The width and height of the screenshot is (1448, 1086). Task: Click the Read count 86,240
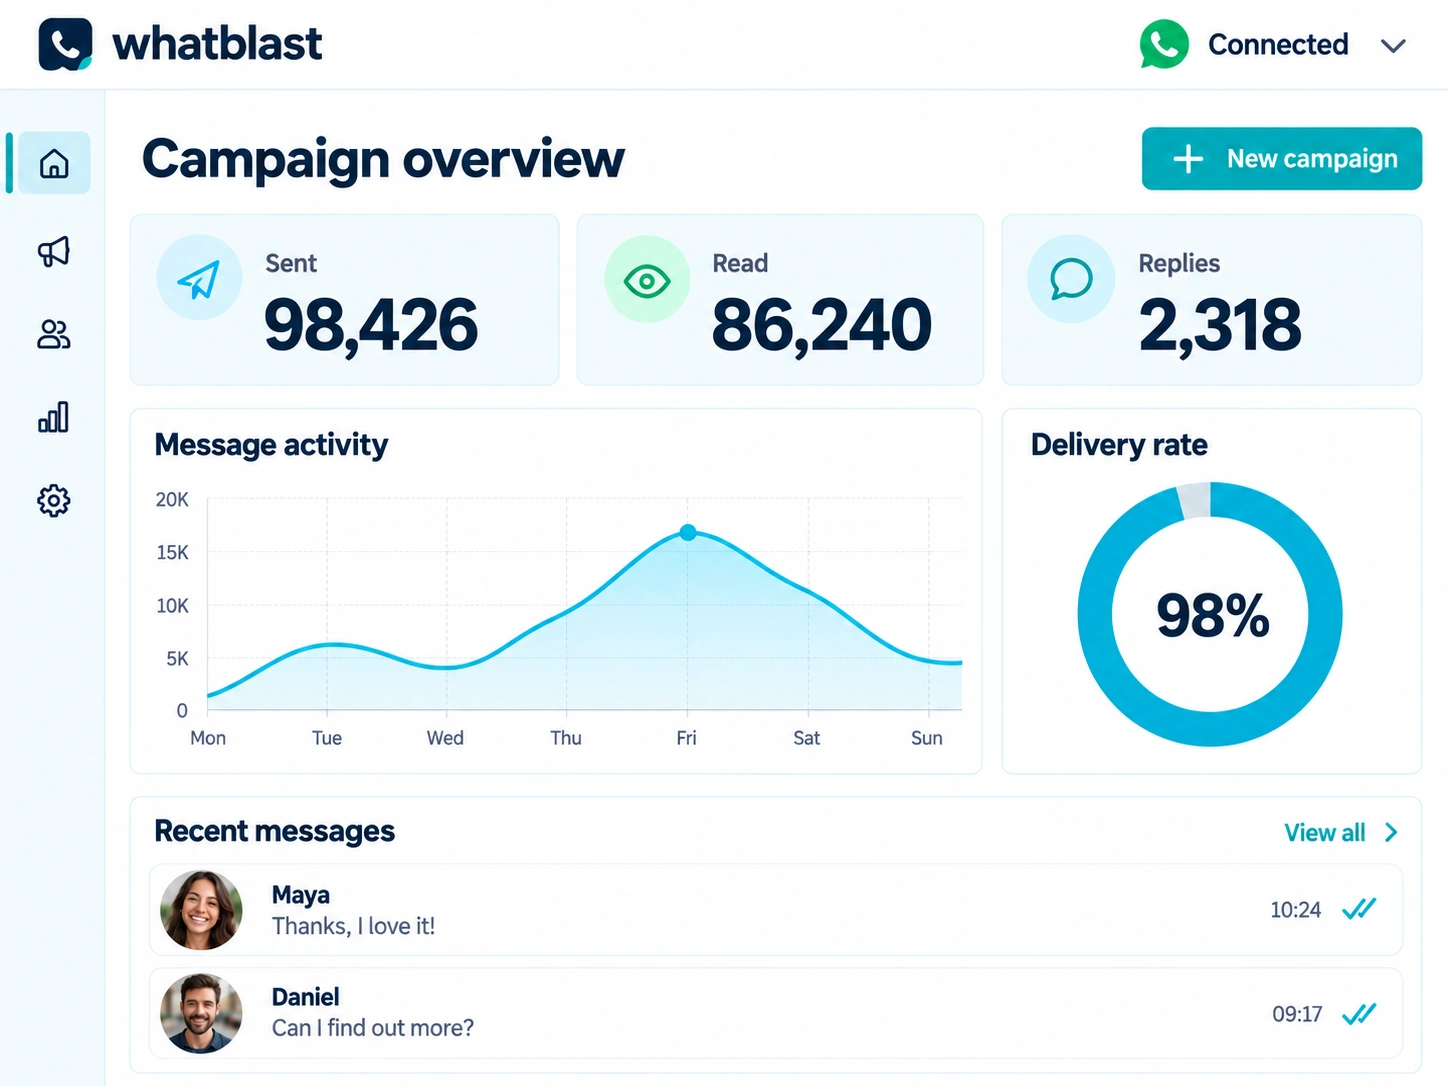point(822,325)
